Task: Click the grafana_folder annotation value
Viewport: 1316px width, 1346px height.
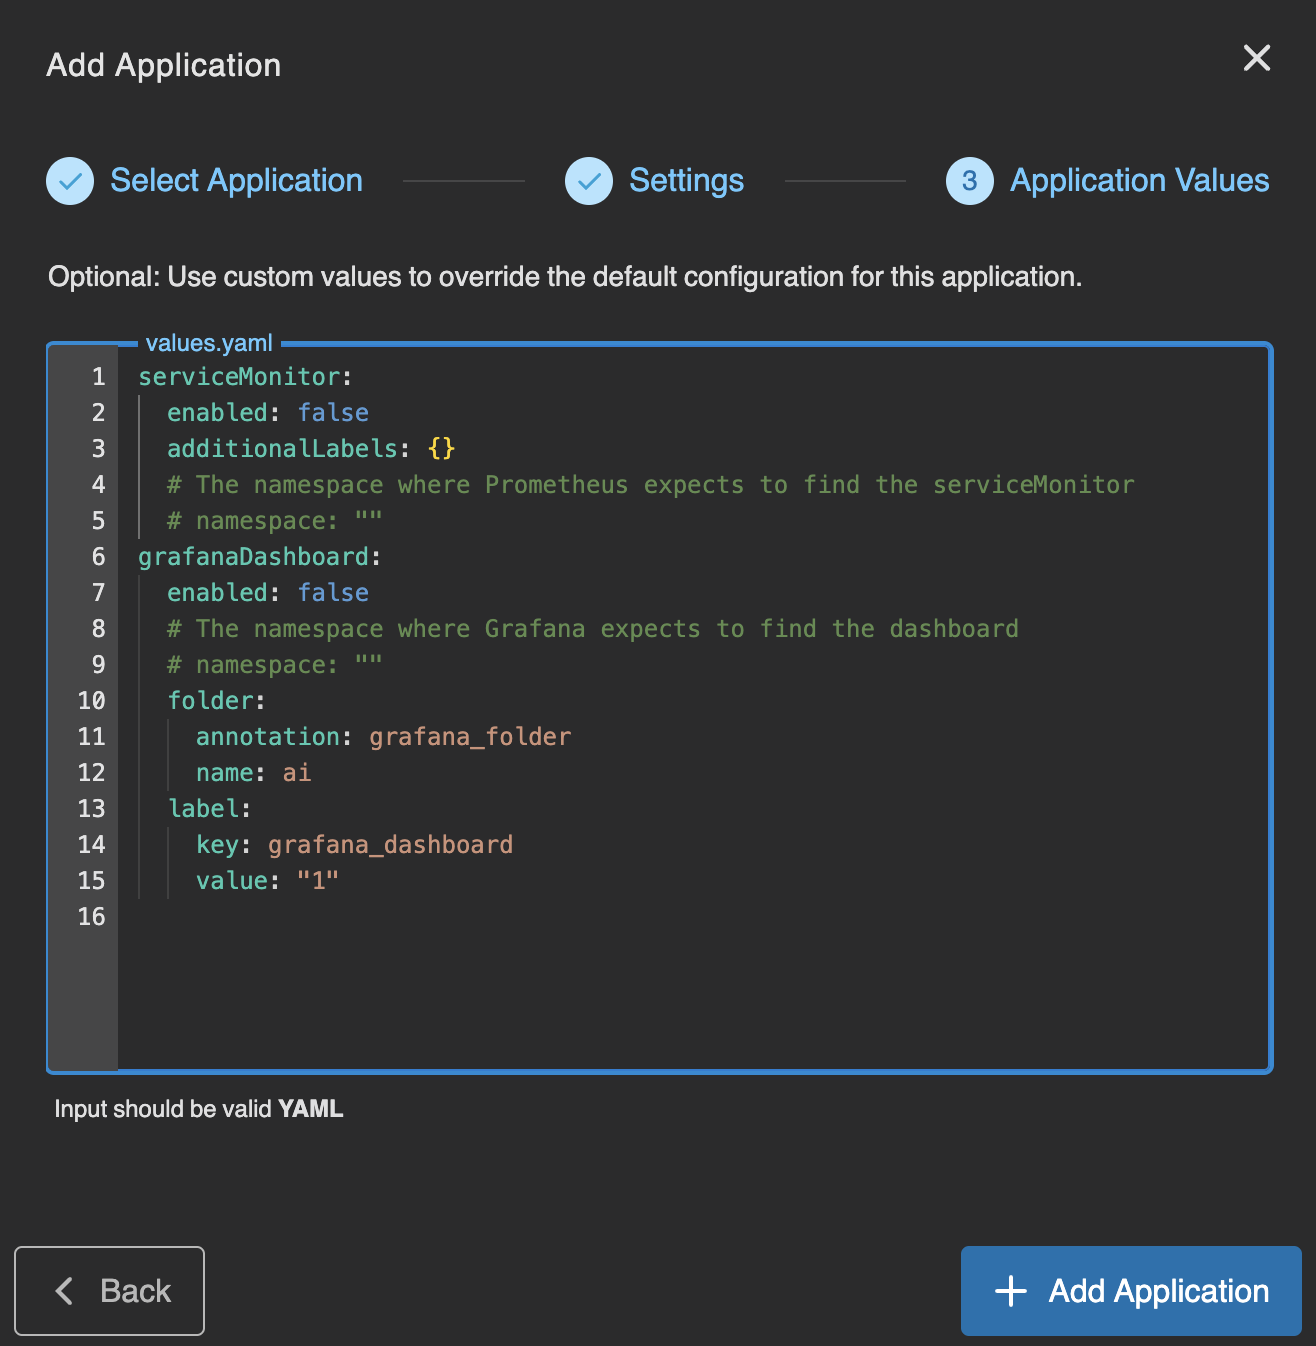Action: click(x=470, y=736)
